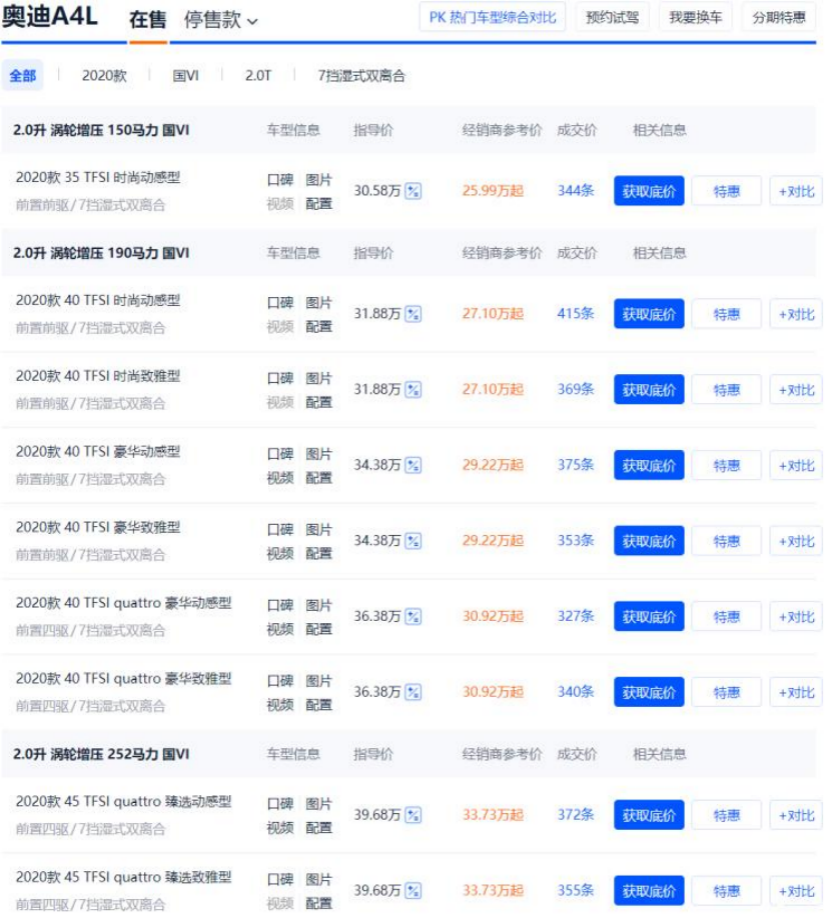
Task: Open 2020款 40 TFSI quattro 豪华致雅型 link
Action: (125, 681)
